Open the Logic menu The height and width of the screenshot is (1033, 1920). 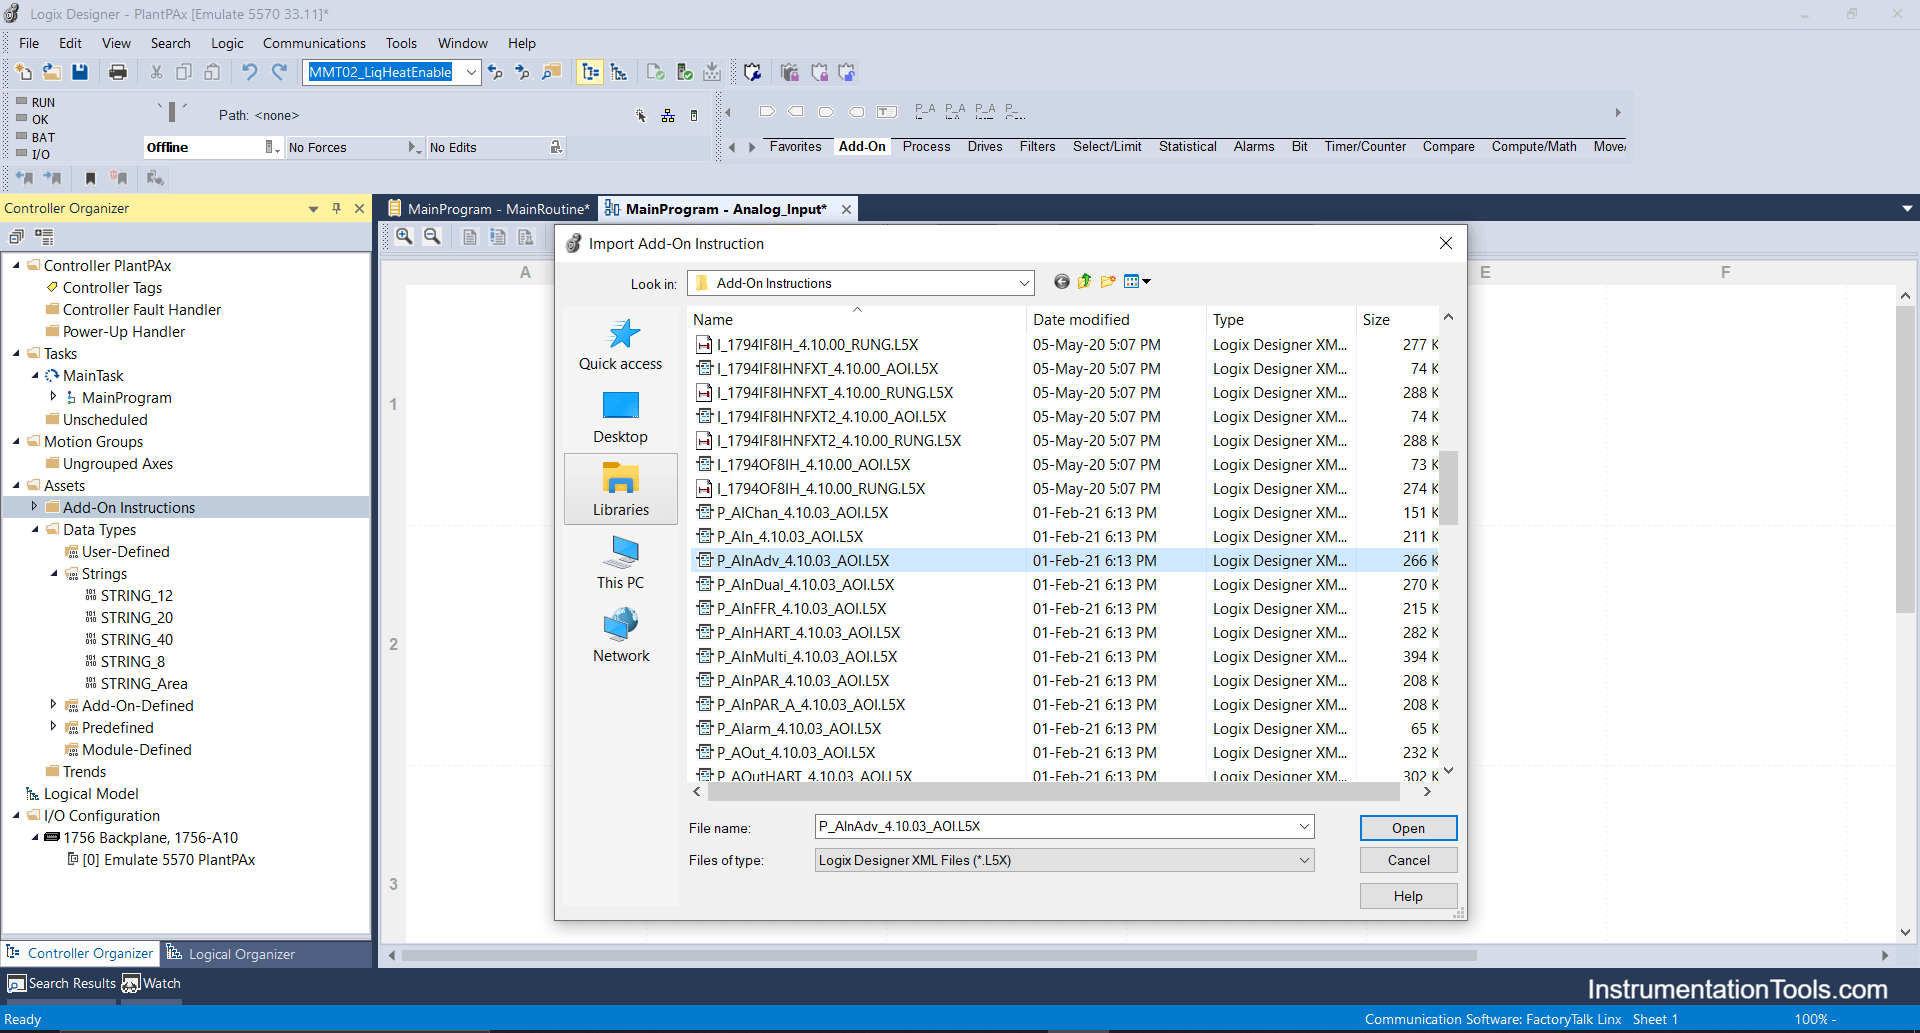tap(227, 43)
